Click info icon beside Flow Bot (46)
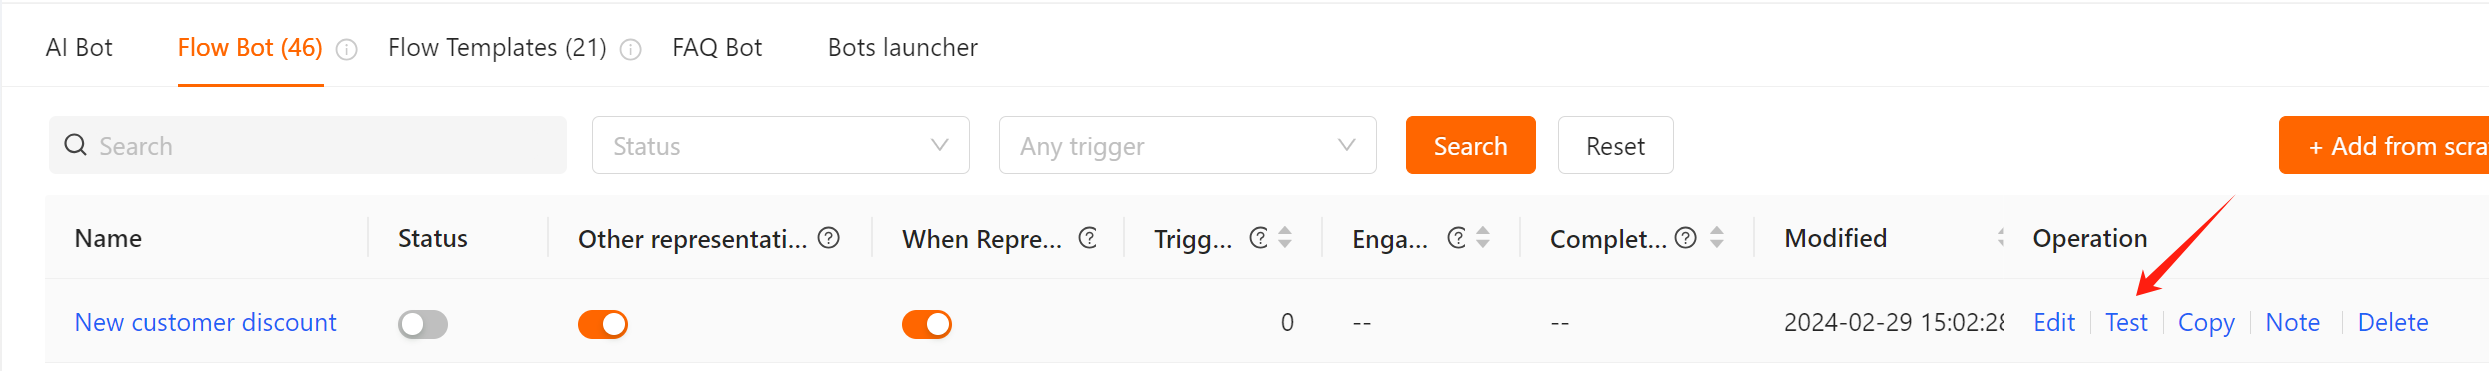This screenshot has width=2489, height=371. click(347, 50)
